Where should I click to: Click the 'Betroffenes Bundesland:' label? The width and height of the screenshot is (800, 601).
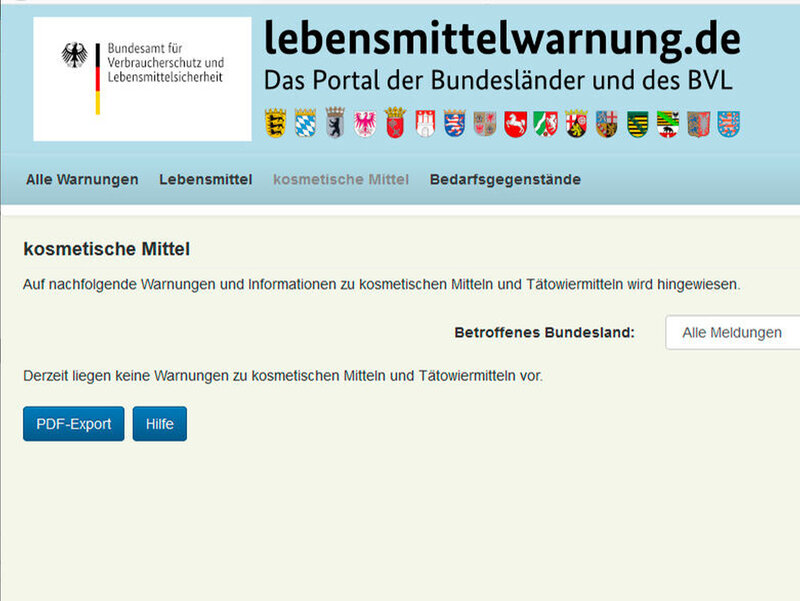click(544, 333)
